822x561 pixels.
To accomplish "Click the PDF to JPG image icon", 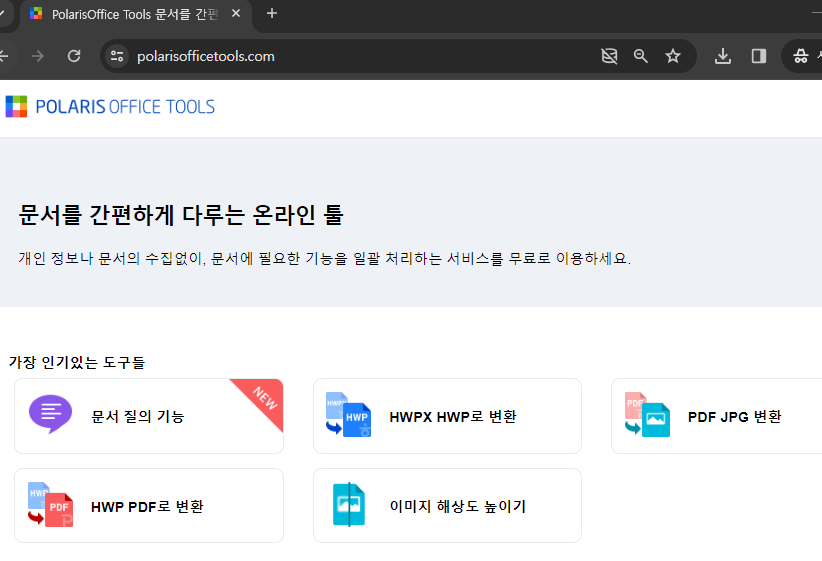I will coord(647,415).
